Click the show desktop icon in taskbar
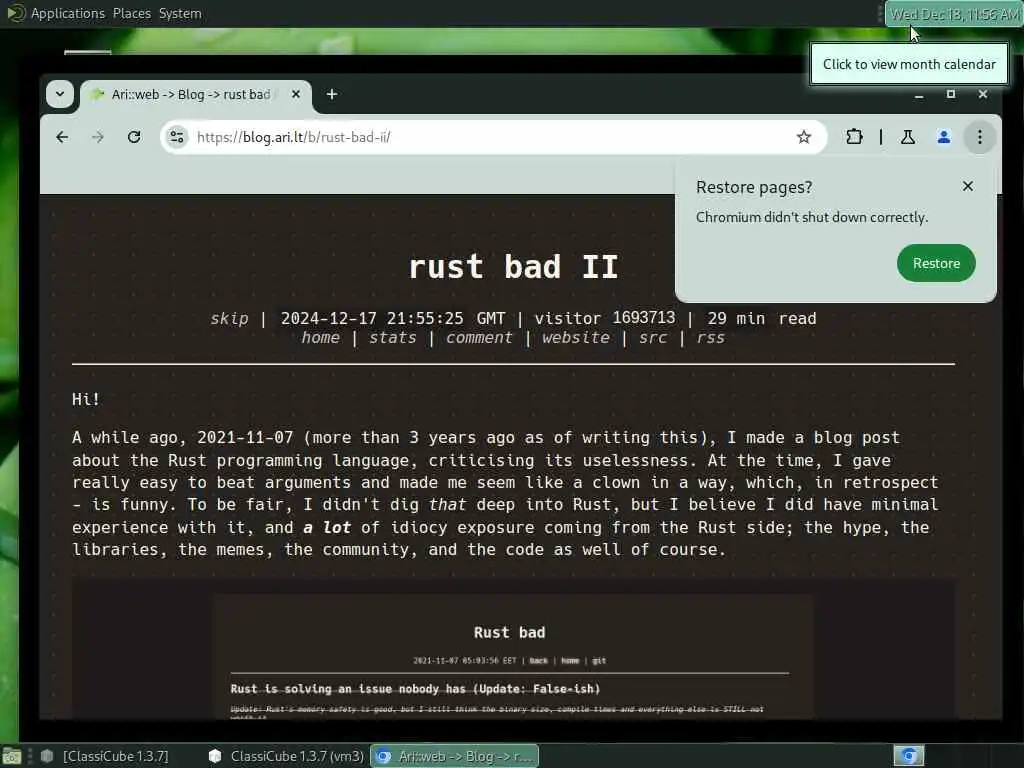Screen dimensions: 1024x768 [12, 757]
